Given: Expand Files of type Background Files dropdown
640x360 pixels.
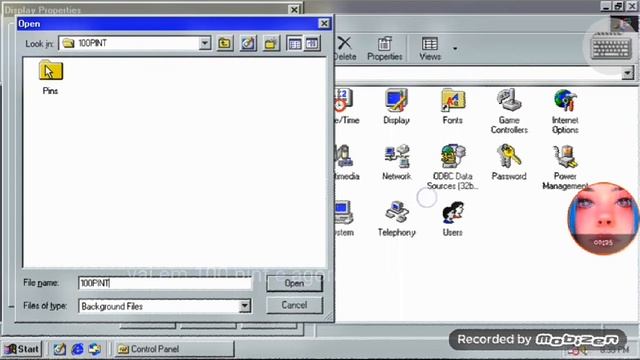Looking at the screenshot, I should pos(244,306).
